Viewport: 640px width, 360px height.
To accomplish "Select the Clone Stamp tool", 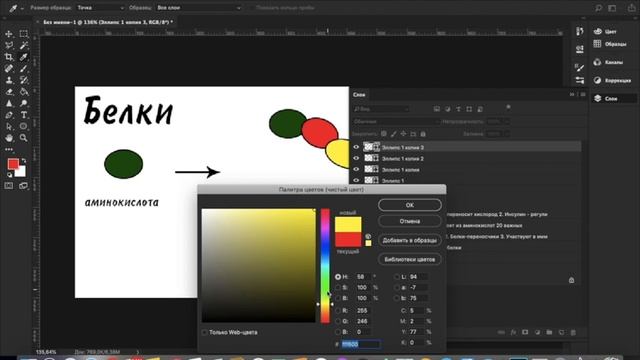I will [9, 80].
